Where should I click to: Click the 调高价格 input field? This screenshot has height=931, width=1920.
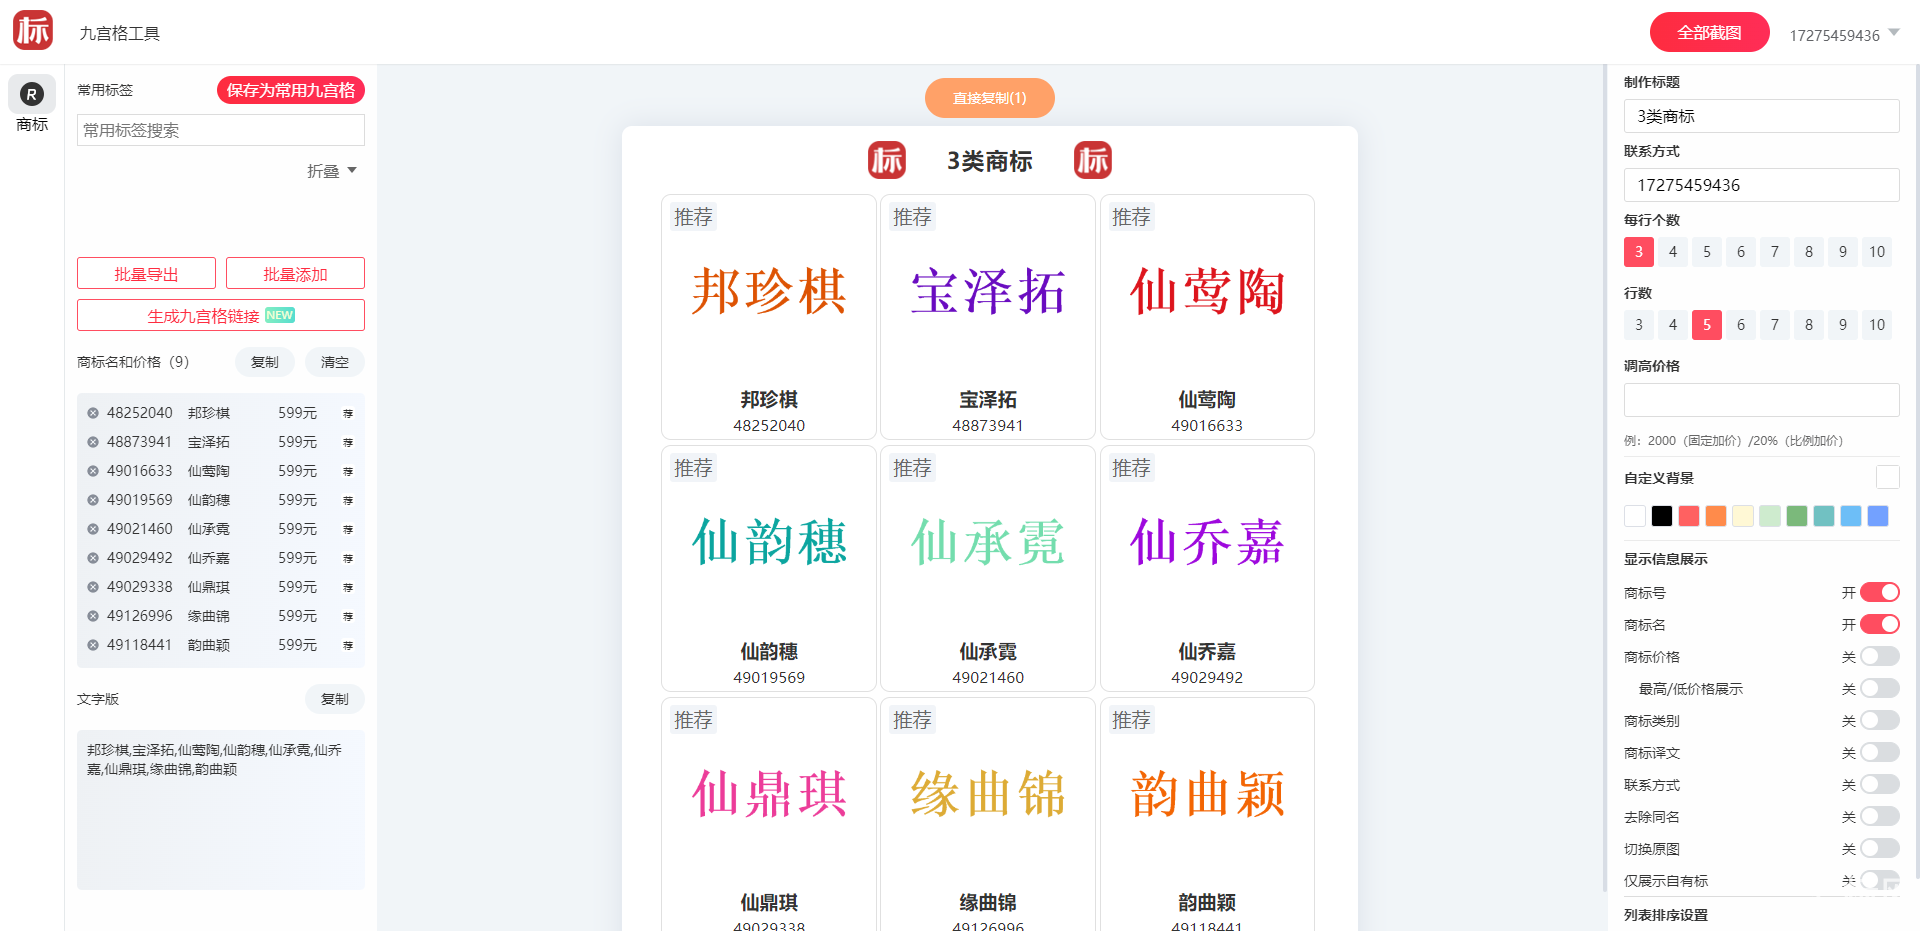click(1762, 400)
